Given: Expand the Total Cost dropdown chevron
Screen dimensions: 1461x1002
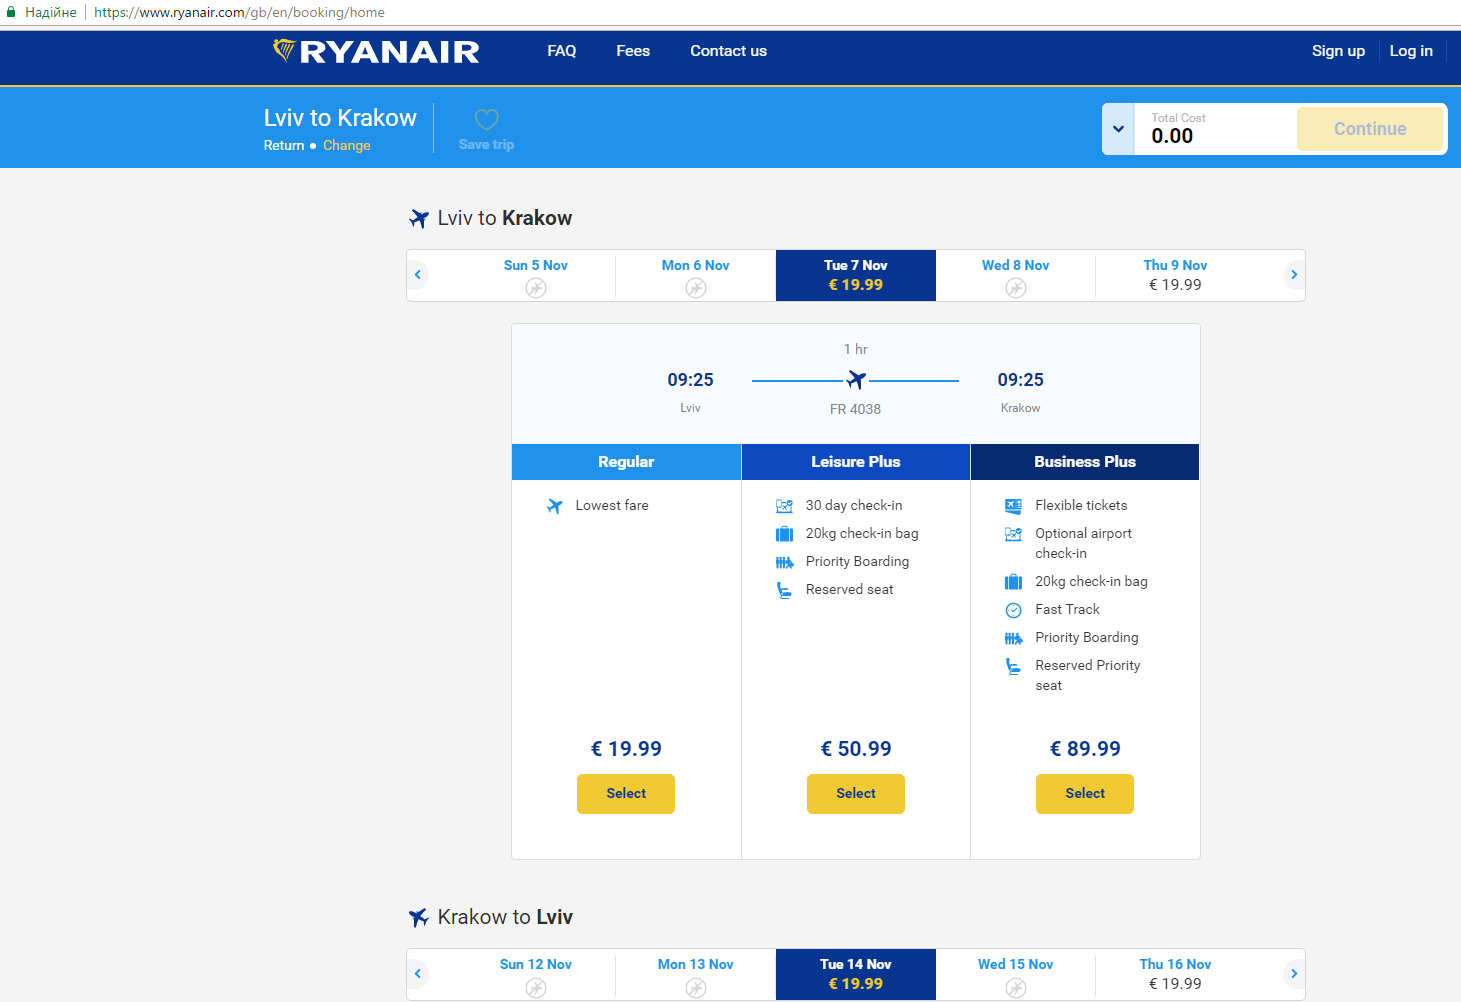Looking at the screenshot, I should pos(1118,129).
